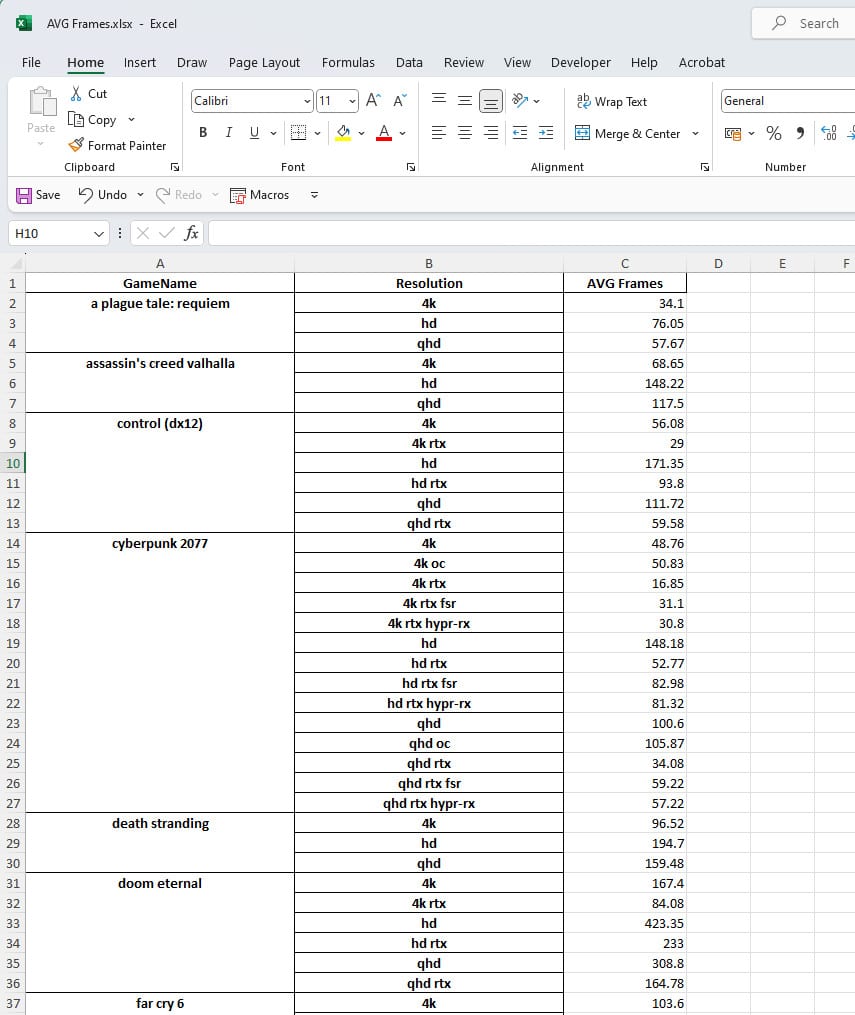Save the workbook from quick access toolbar

coord(38,195)
